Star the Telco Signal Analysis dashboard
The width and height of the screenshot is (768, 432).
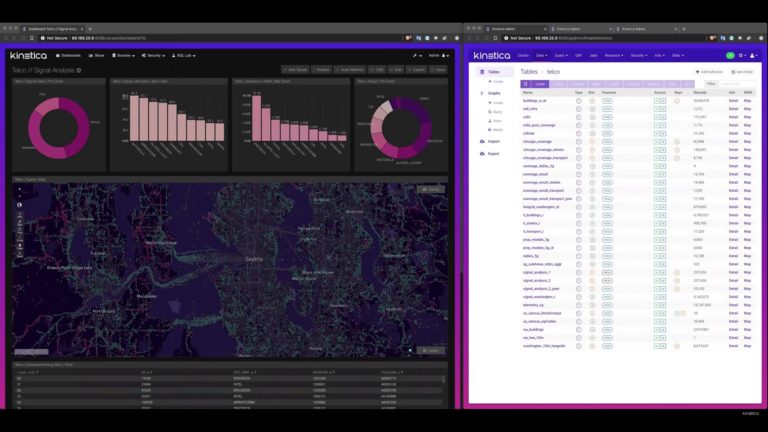point(79,71)
